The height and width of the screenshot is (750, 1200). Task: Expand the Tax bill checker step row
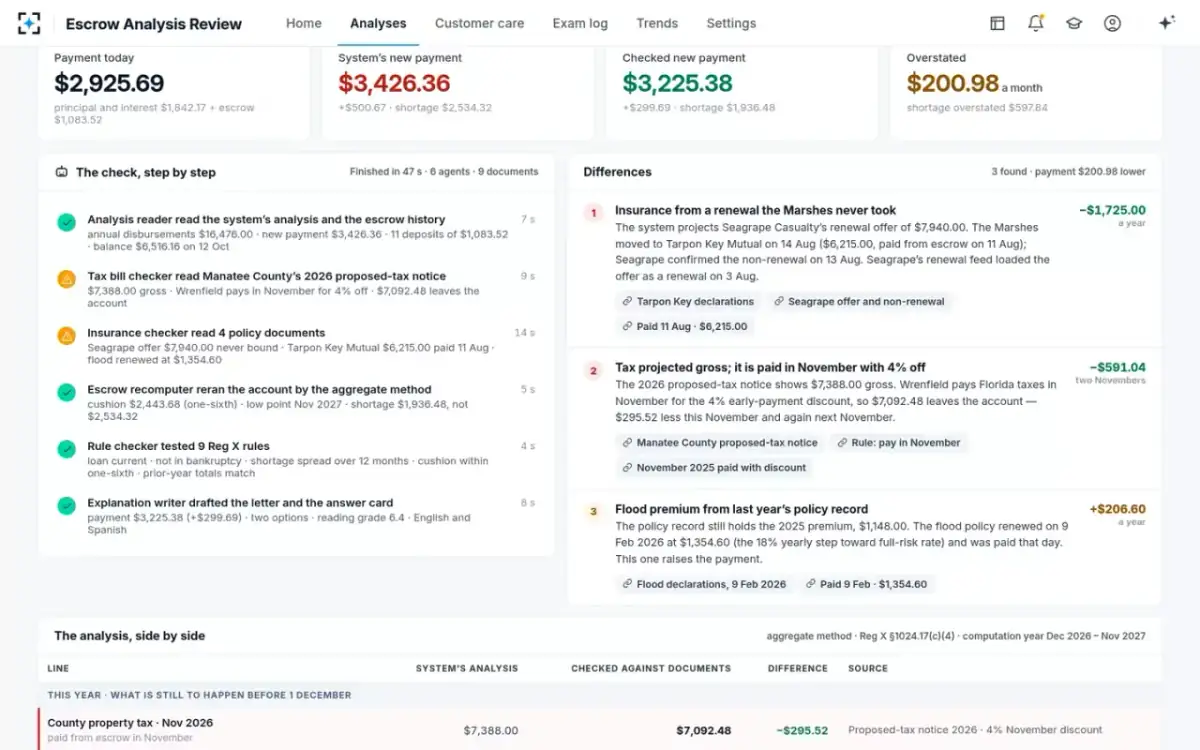tap(296, 289)
